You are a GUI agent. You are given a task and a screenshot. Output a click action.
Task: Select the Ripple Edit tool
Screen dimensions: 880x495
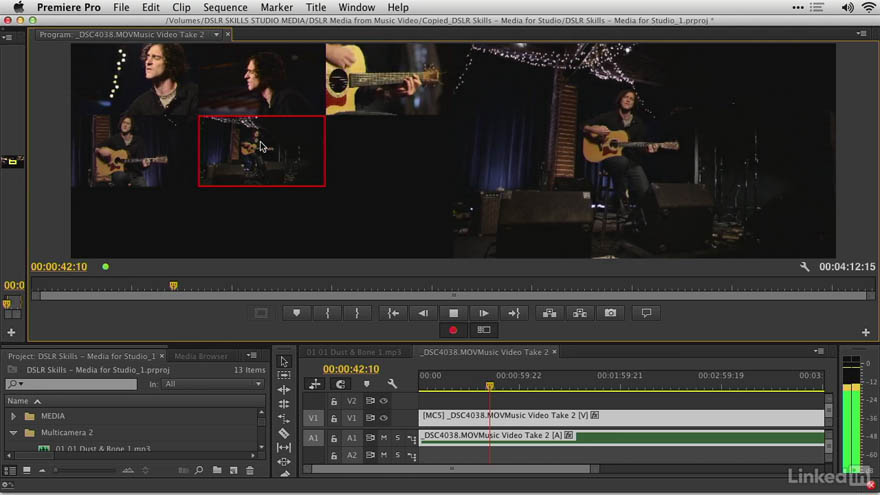[284, 389]
